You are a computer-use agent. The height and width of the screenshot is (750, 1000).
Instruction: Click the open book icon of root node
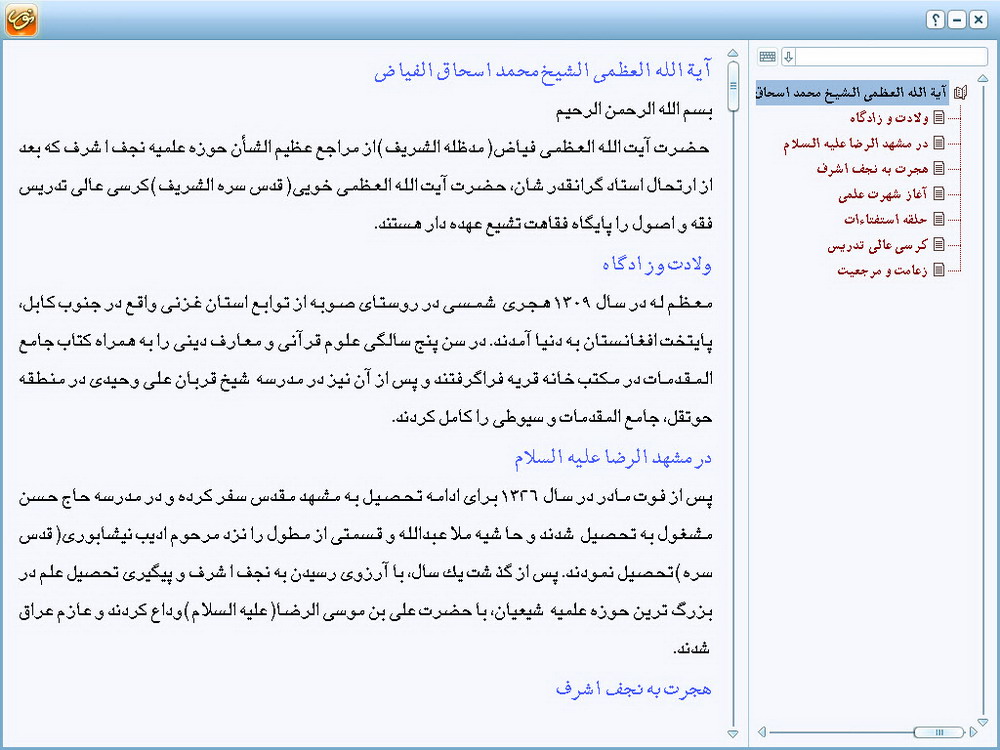pyautogui.click(x=960, y=92)
